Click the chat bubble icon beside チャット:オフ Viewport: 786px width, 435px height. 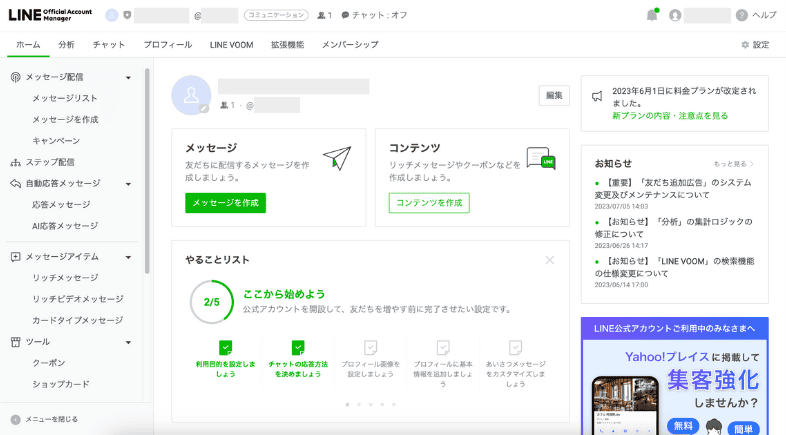coord(345,16)
